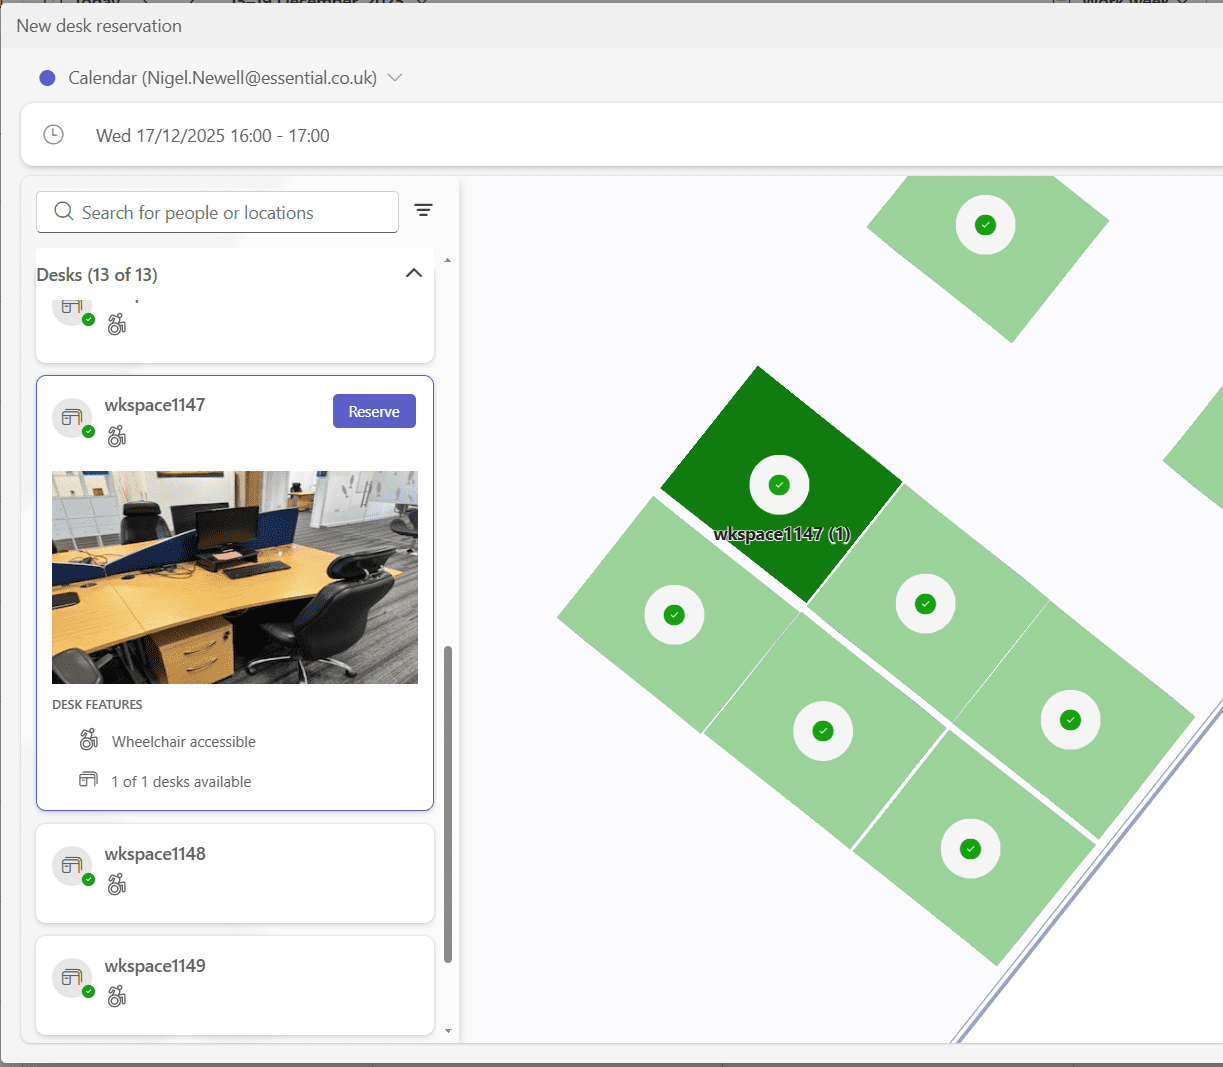Select the dark green wkspace1147 map marker
Screen dimensions: 1223x1067
pos(779,485)
